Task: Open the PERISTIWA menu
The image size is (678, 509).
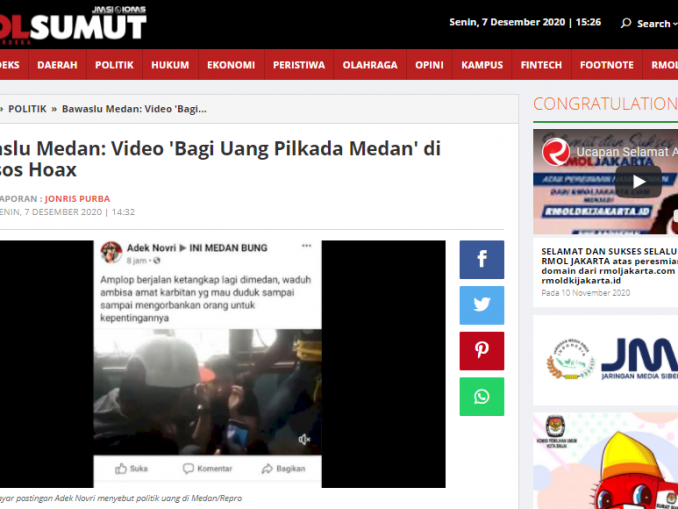Action: tap(299, 65)
